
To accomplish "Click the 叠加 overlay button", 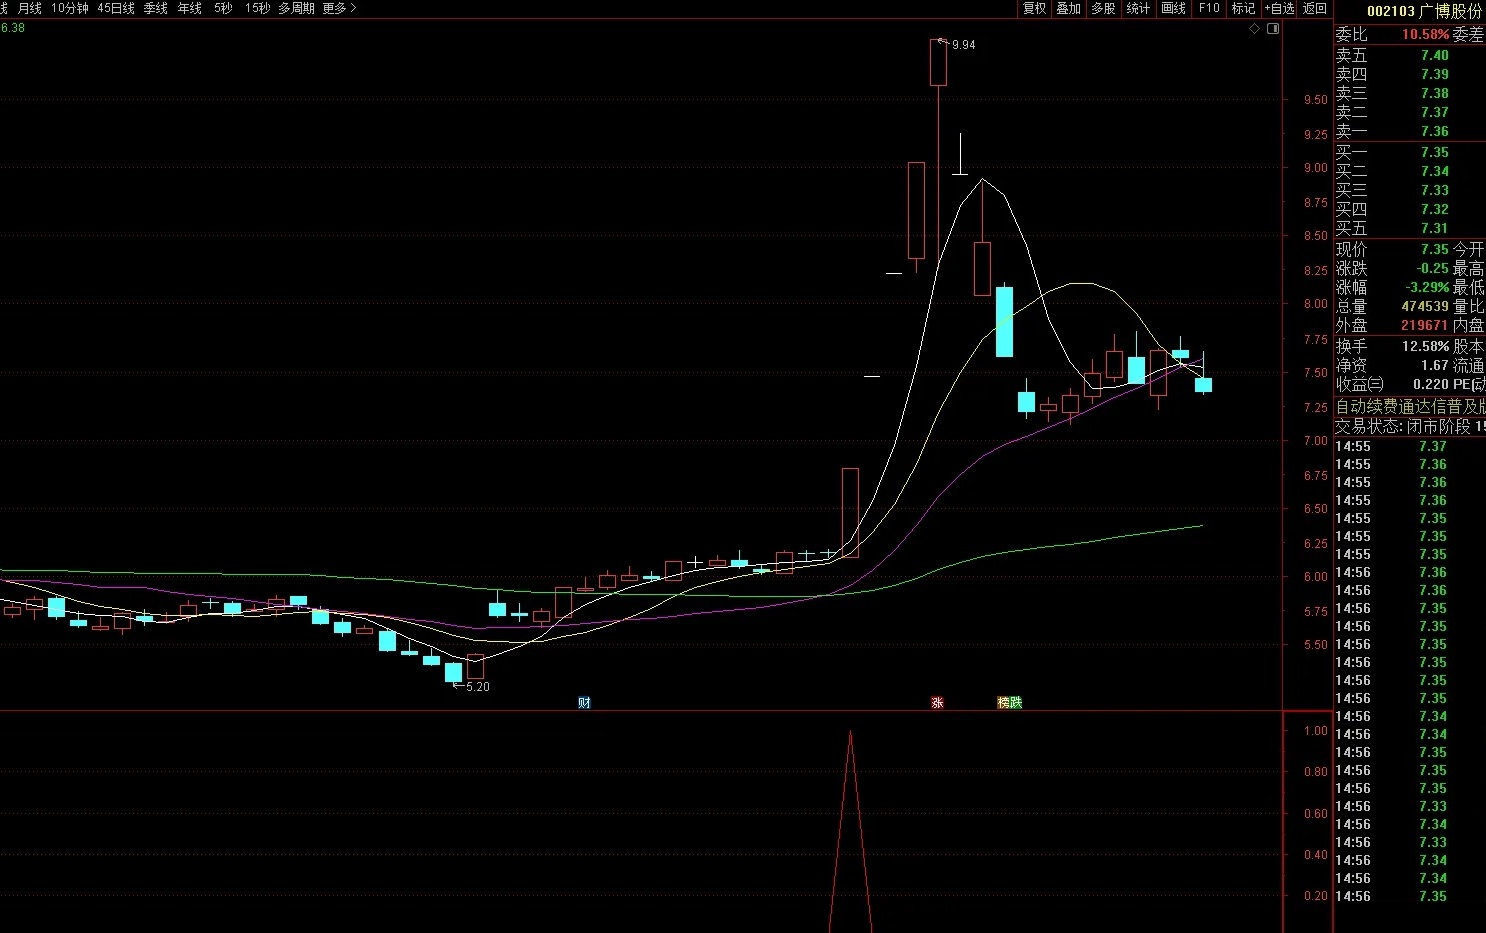I will point(1069,8).
